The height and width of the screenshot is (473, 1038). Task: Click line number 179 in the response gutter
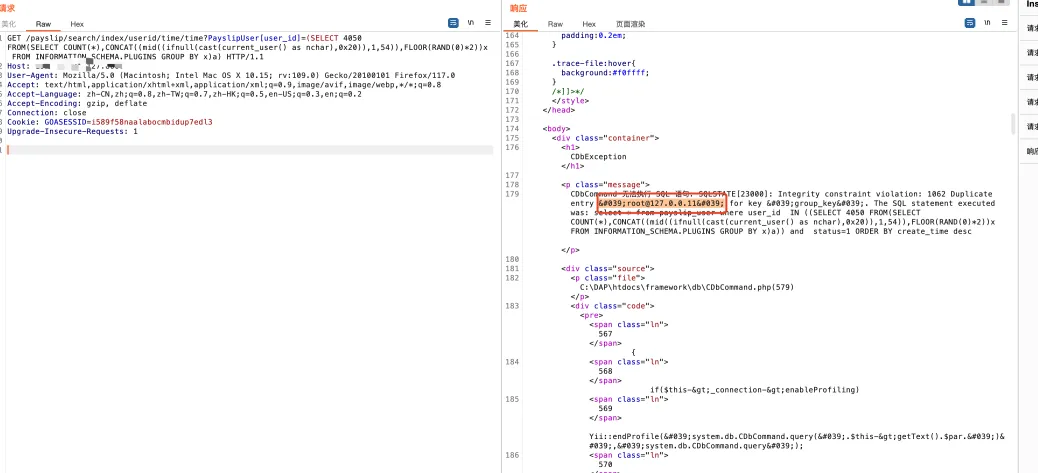coord(512,194)
